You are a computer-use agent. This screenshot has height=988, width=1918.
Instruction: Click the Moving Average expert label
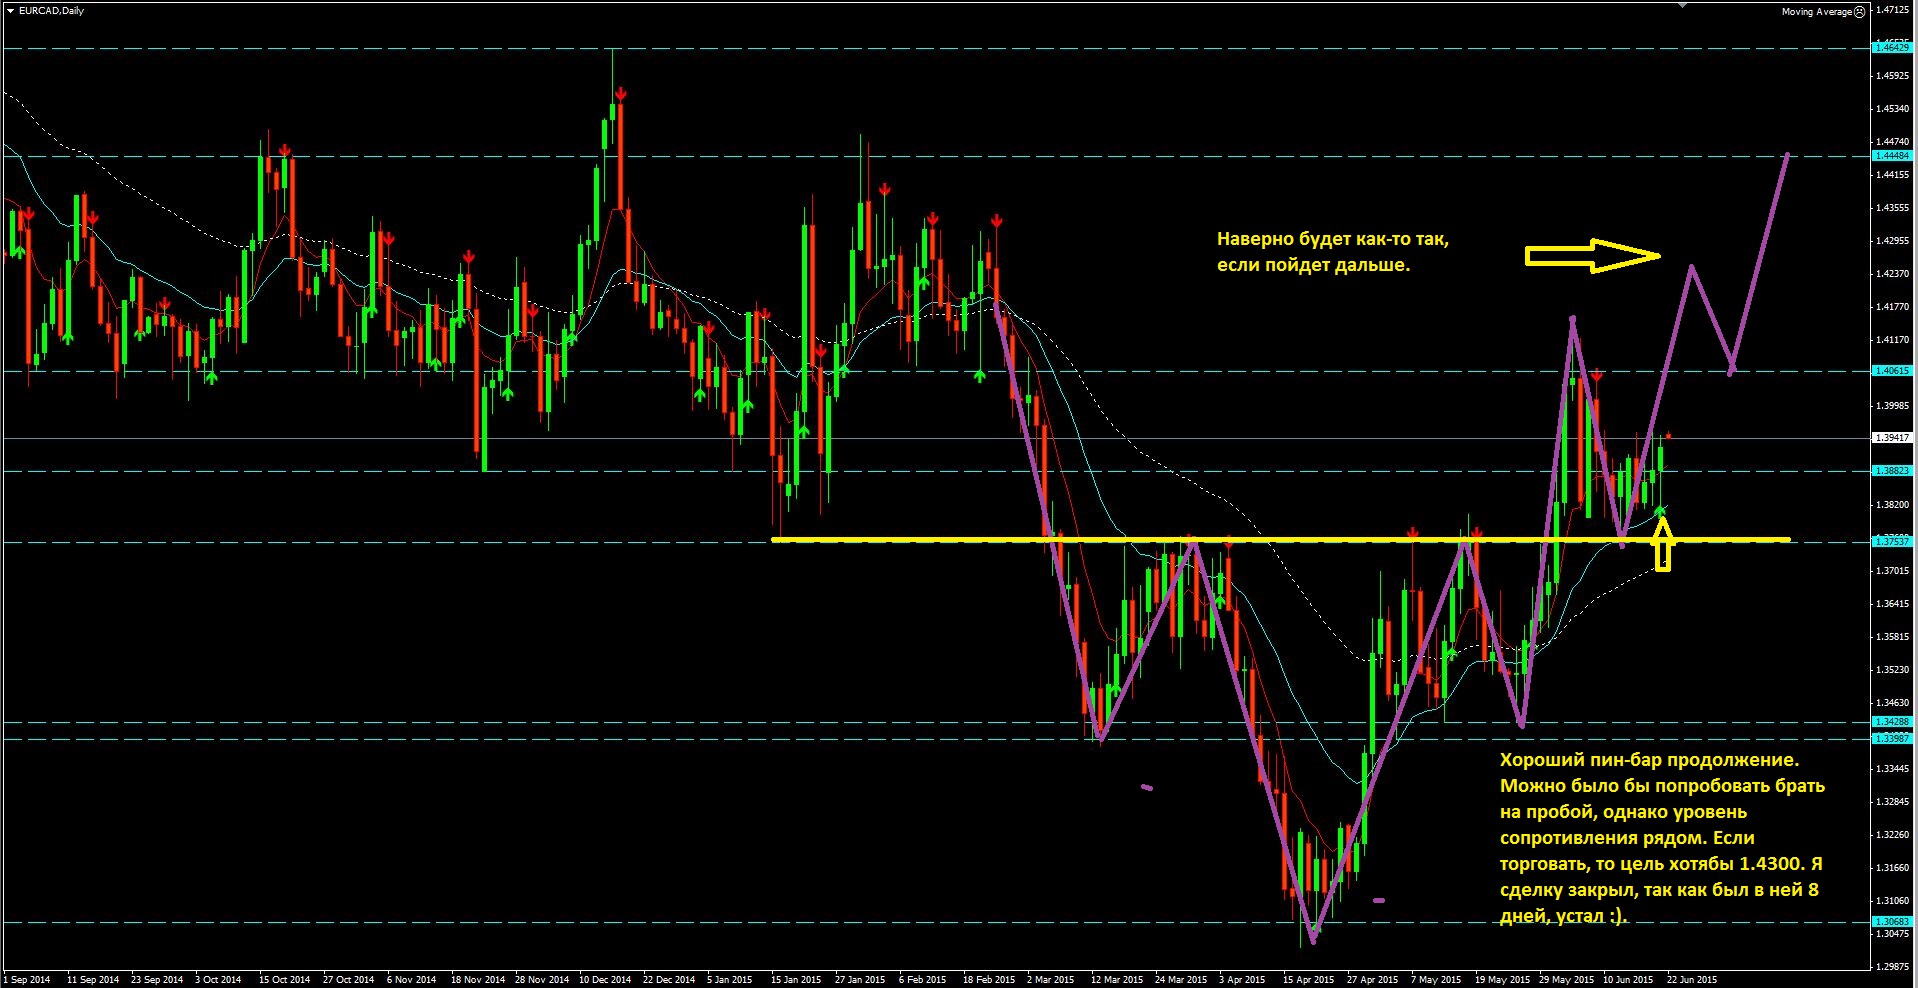coord(1817,12)
